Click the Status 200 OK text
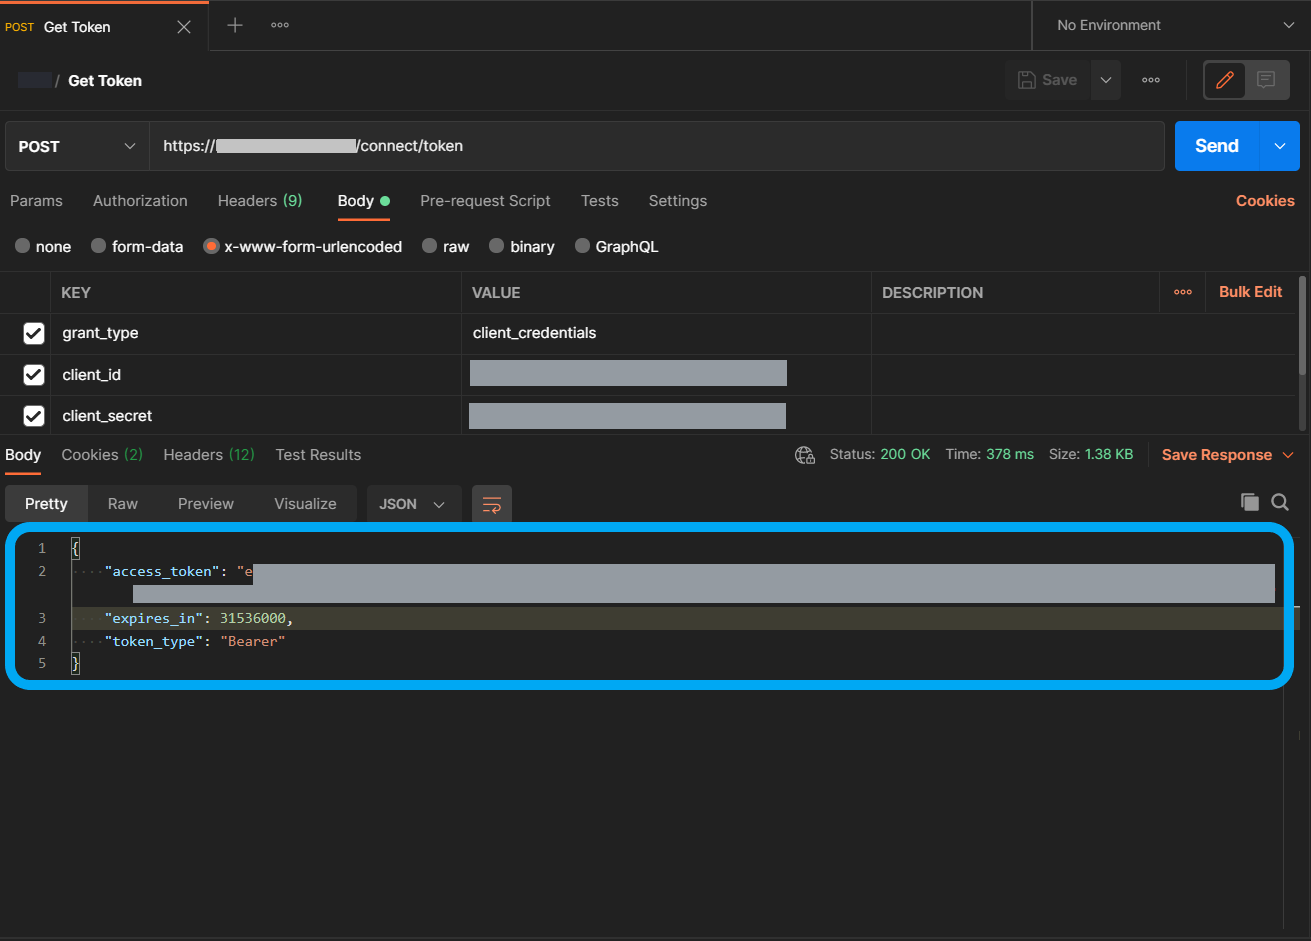 [x=880, y=454]
